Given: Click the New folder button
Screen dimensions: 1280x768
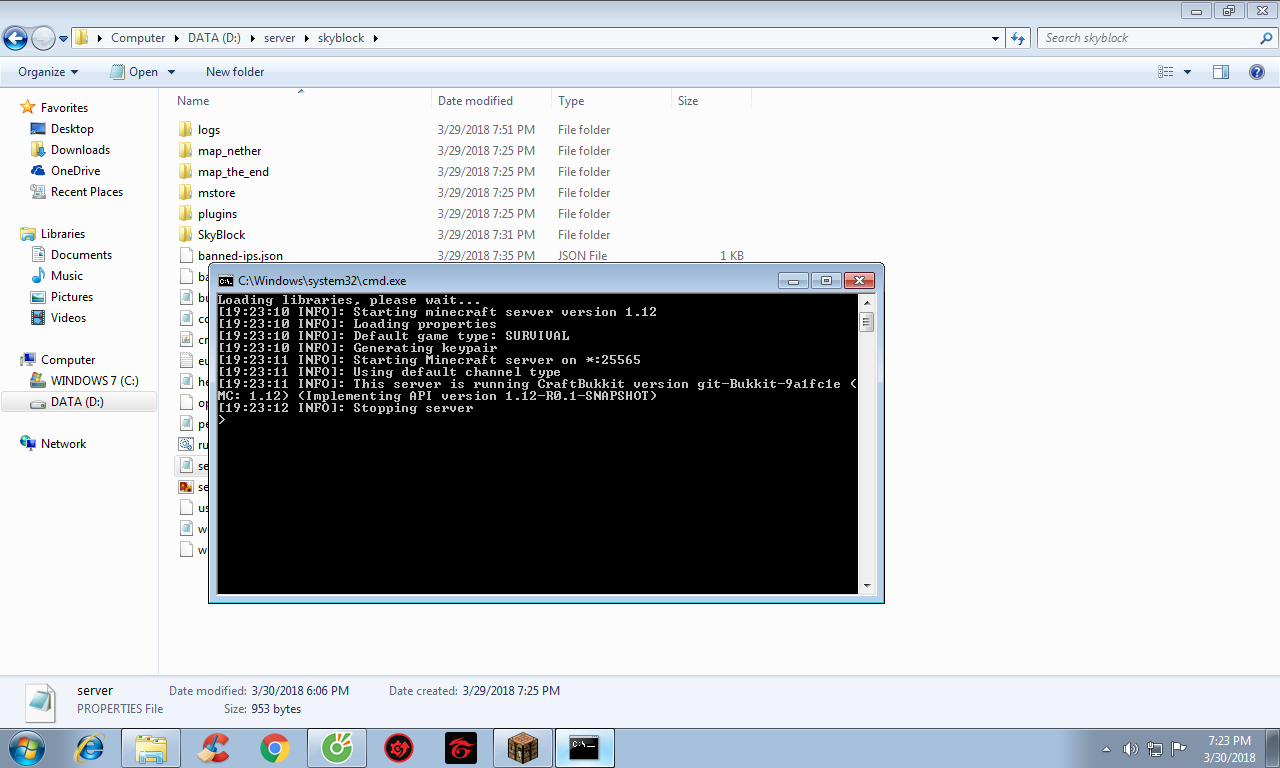Looking at the screenshot, I should click(235, 72).
